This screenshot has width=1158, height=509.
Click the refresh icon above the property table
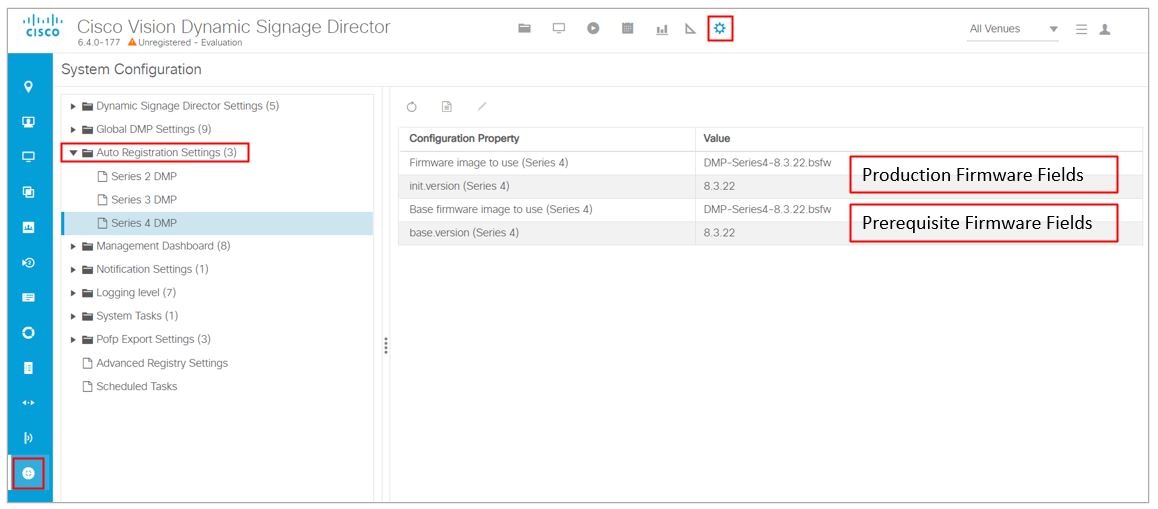coord(412,107)
